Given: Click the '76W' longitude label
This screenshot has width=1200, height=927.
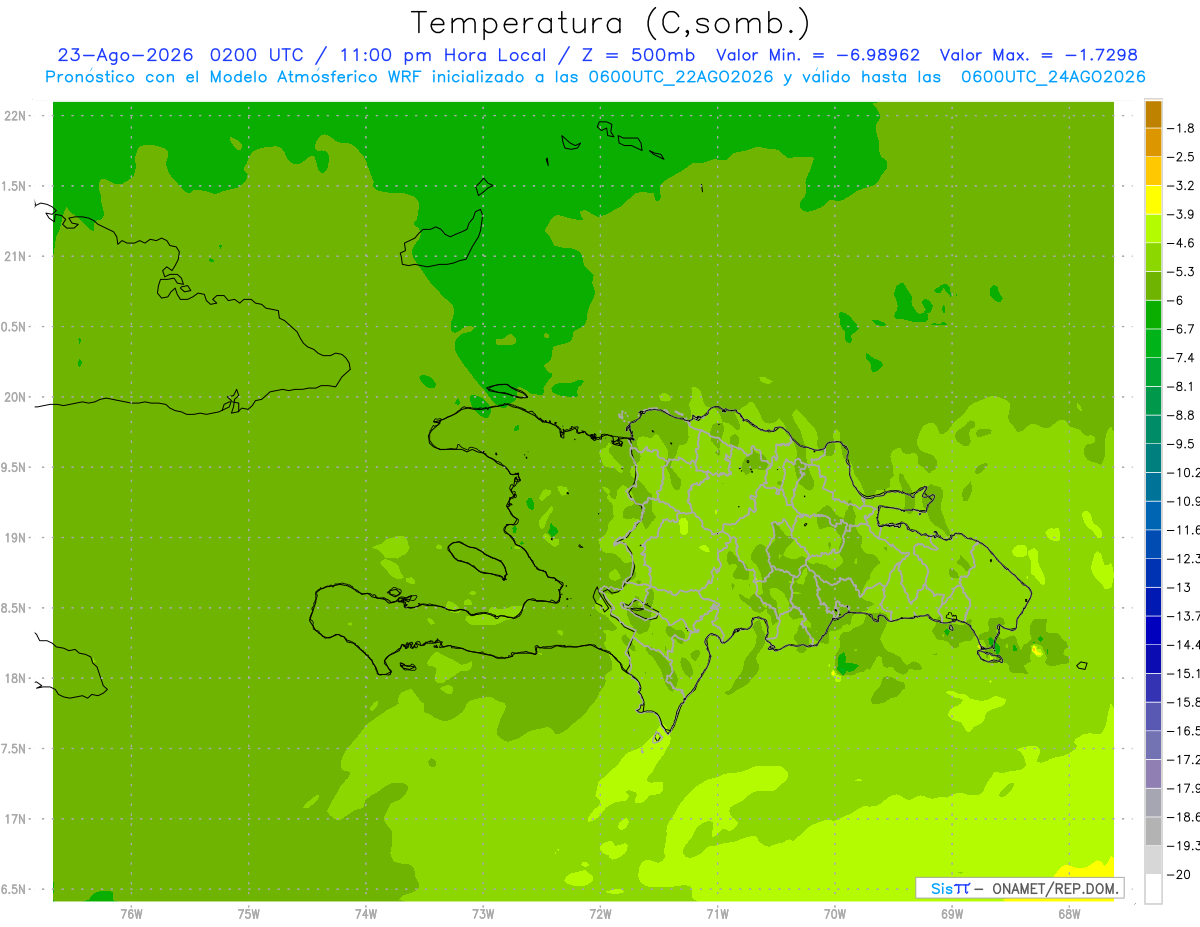Looking at the screenshot, I should [x=131, y=913].
